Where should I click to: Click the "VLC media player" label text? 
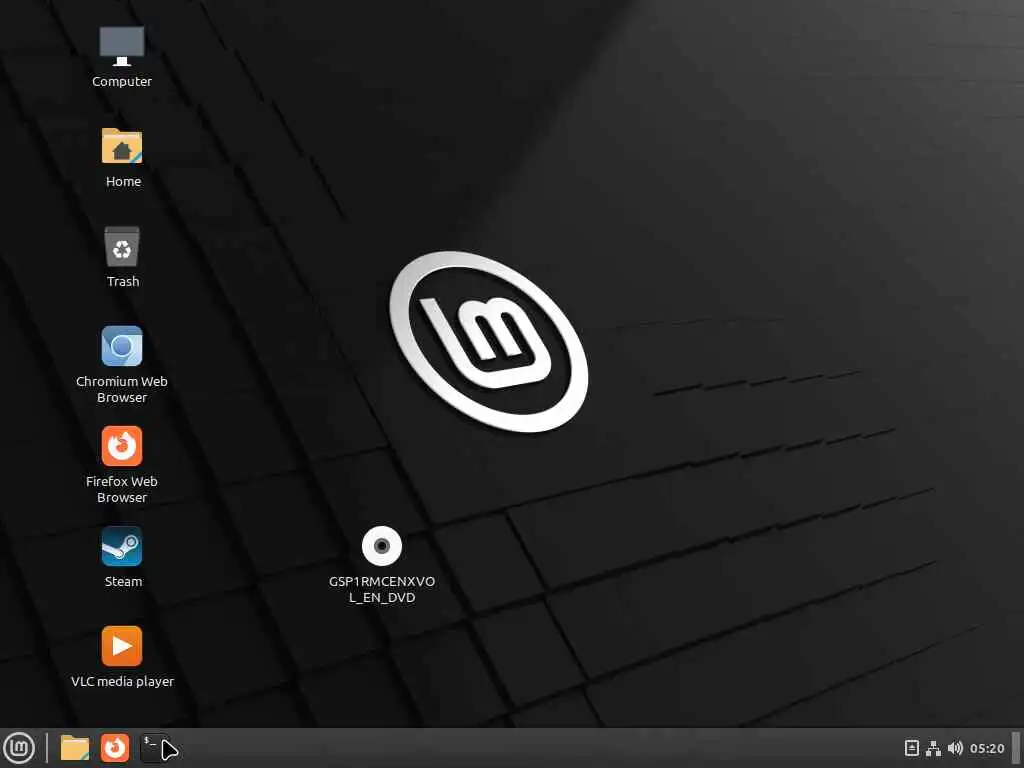click(122, 681)
